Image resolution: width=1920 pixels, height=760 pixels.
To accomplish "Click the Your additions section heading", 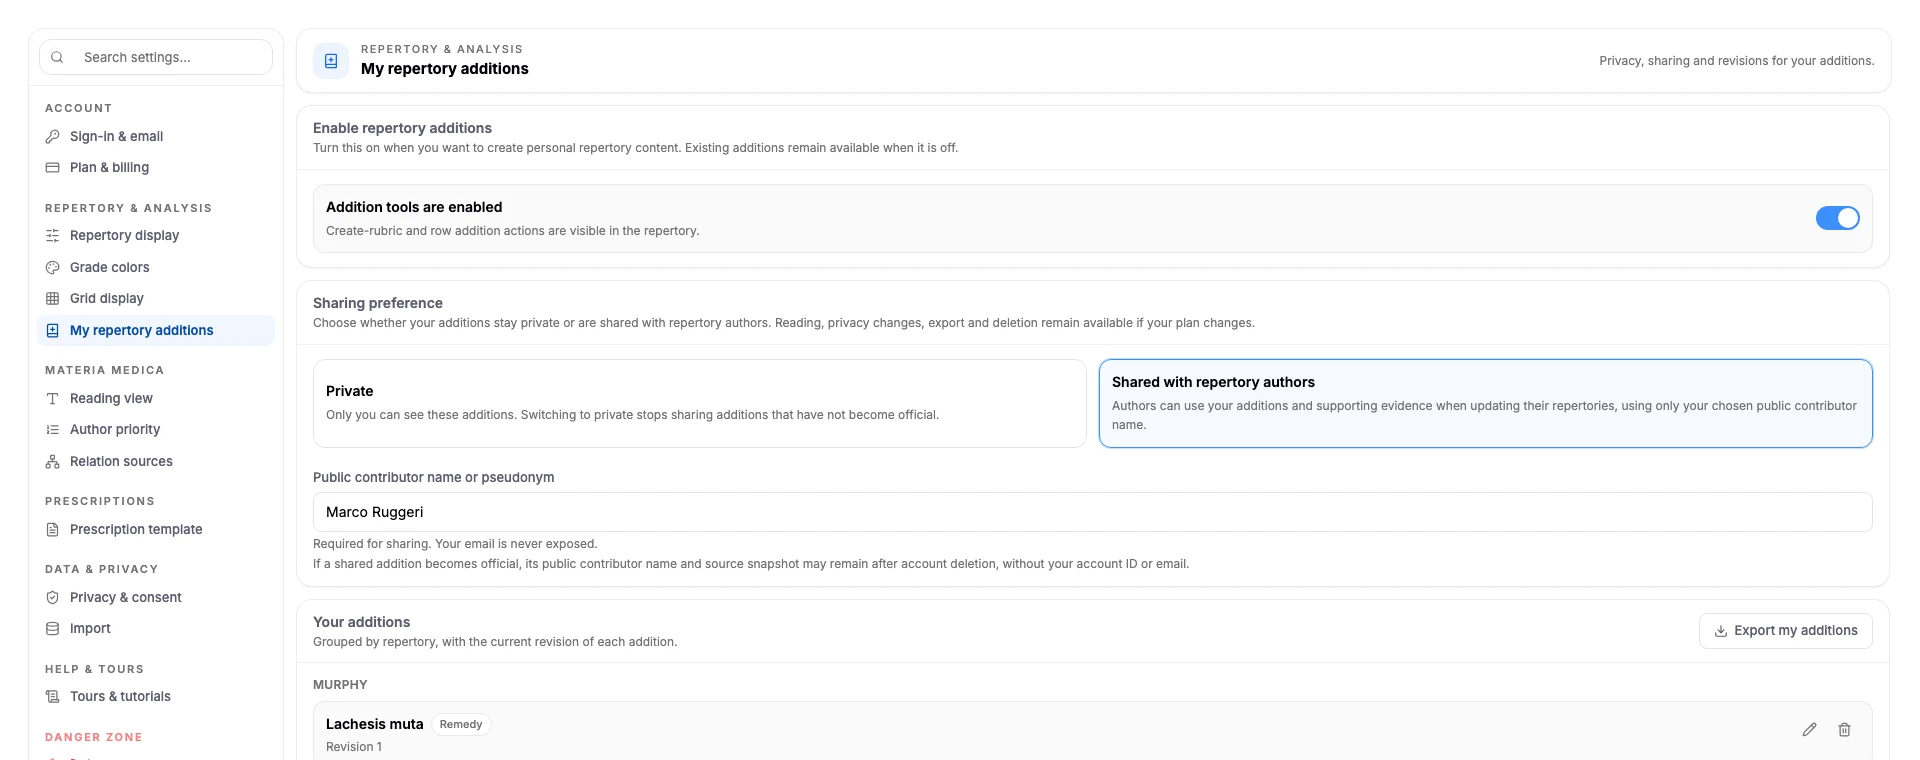I will [362, 622].
